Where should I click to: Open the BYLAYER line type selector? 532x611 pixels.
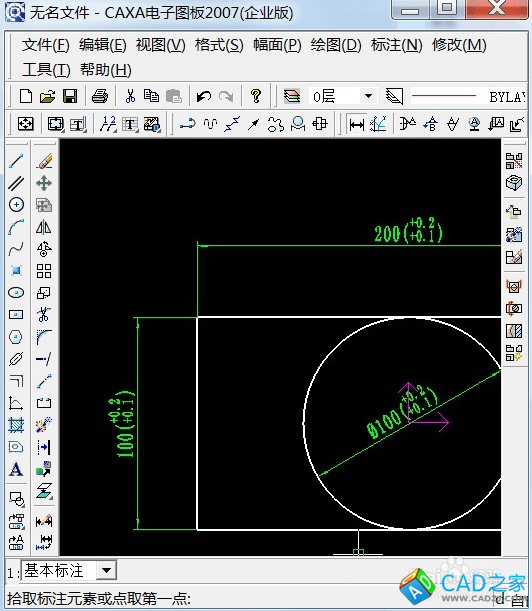point(507,97)
